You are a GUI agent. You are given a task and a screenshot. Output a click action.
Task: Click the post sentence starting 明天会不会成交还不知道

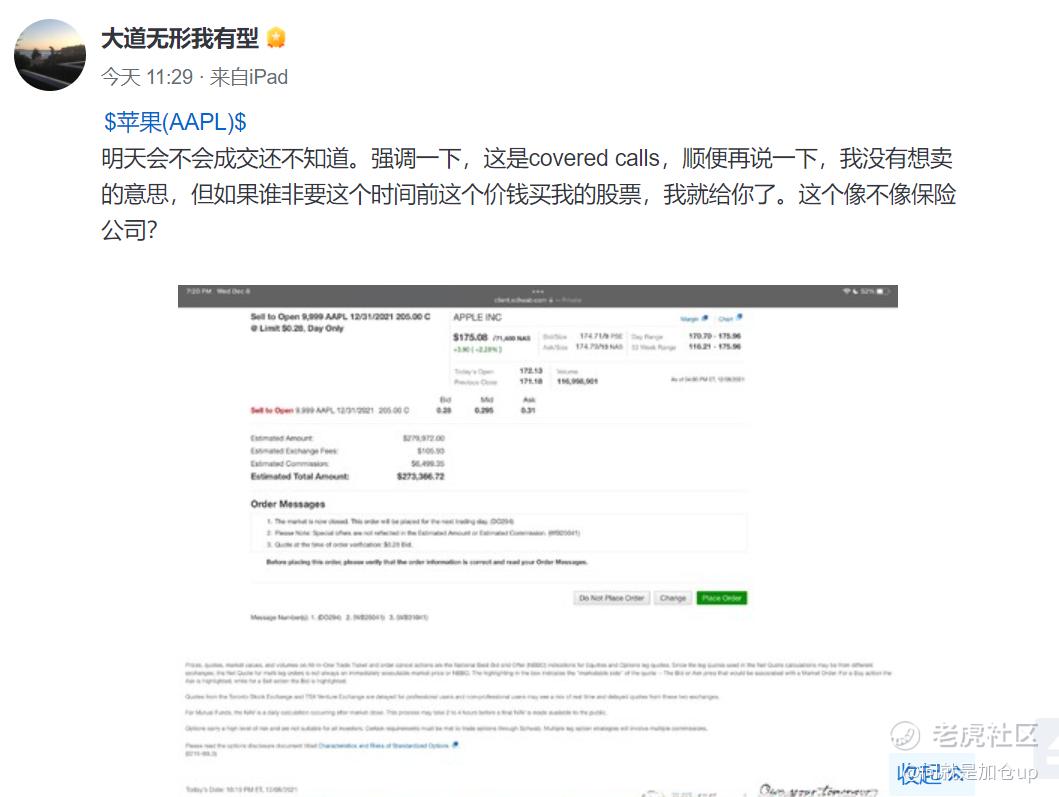pos(528,194)
